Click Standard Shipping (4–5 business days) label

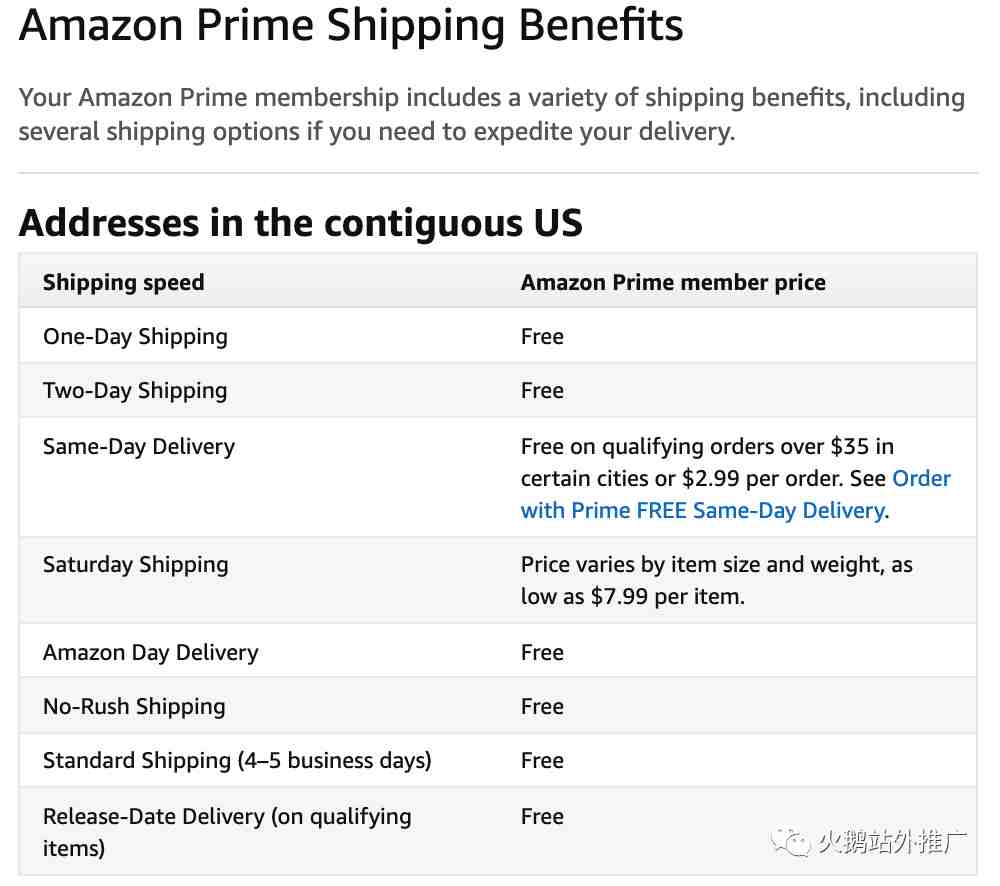point(237,760)
